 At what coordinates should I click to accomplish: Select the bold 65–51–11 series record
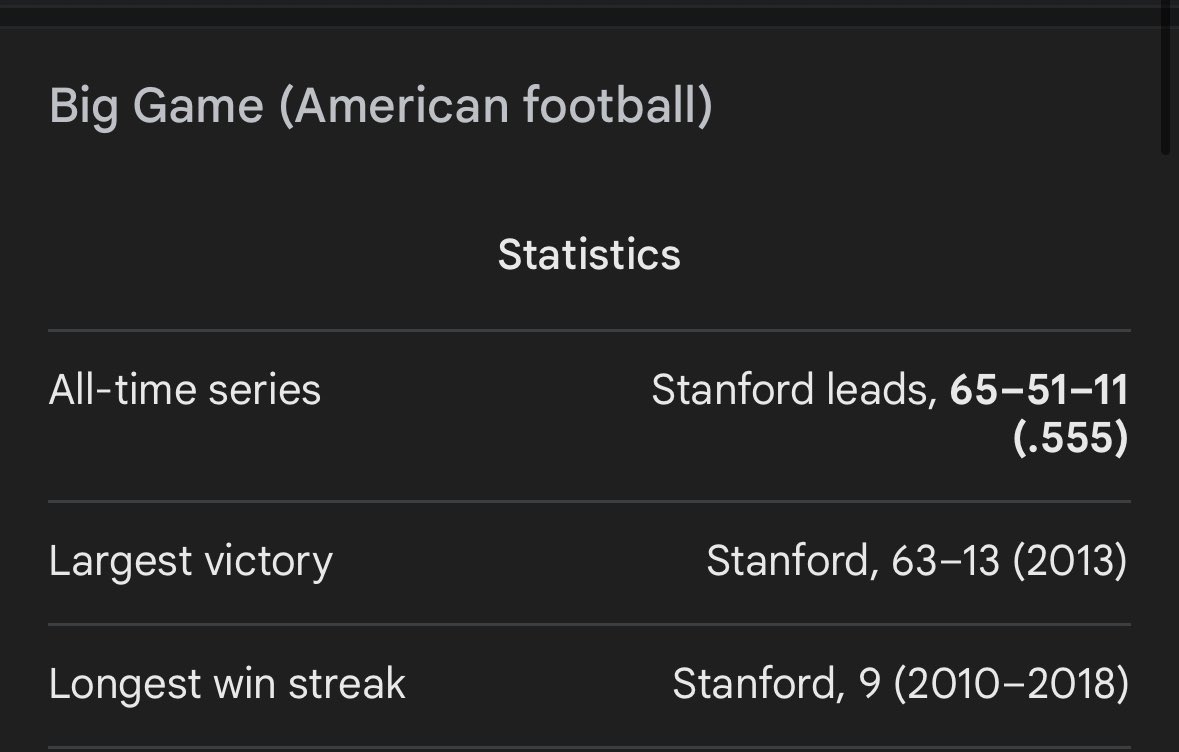pyautogui.click(x=1038, y=390)
